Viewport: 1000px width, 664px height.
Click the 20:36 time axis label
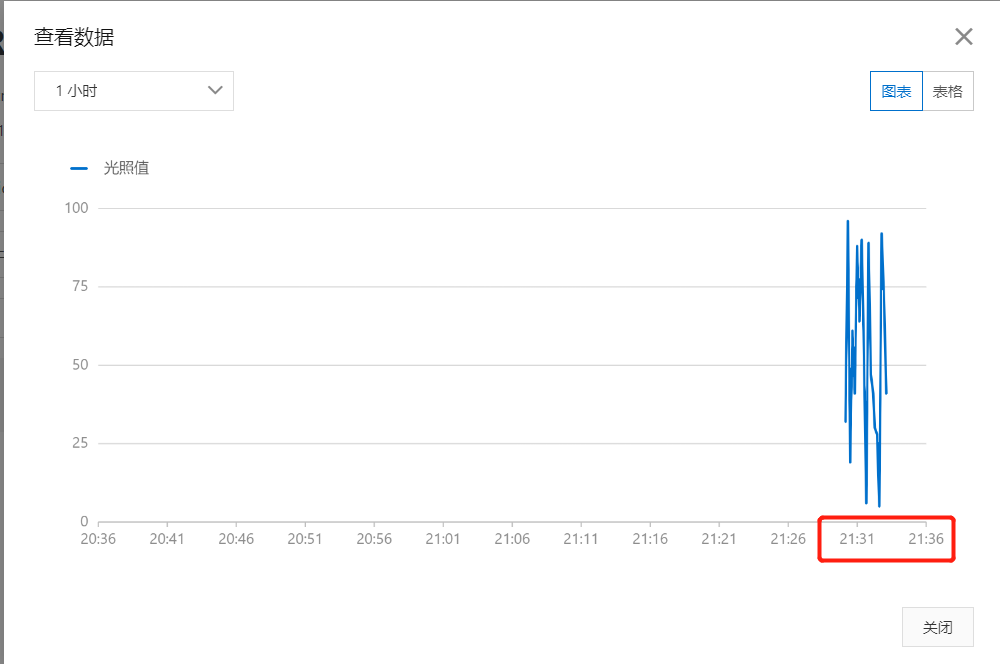click(x=98, y=539)
